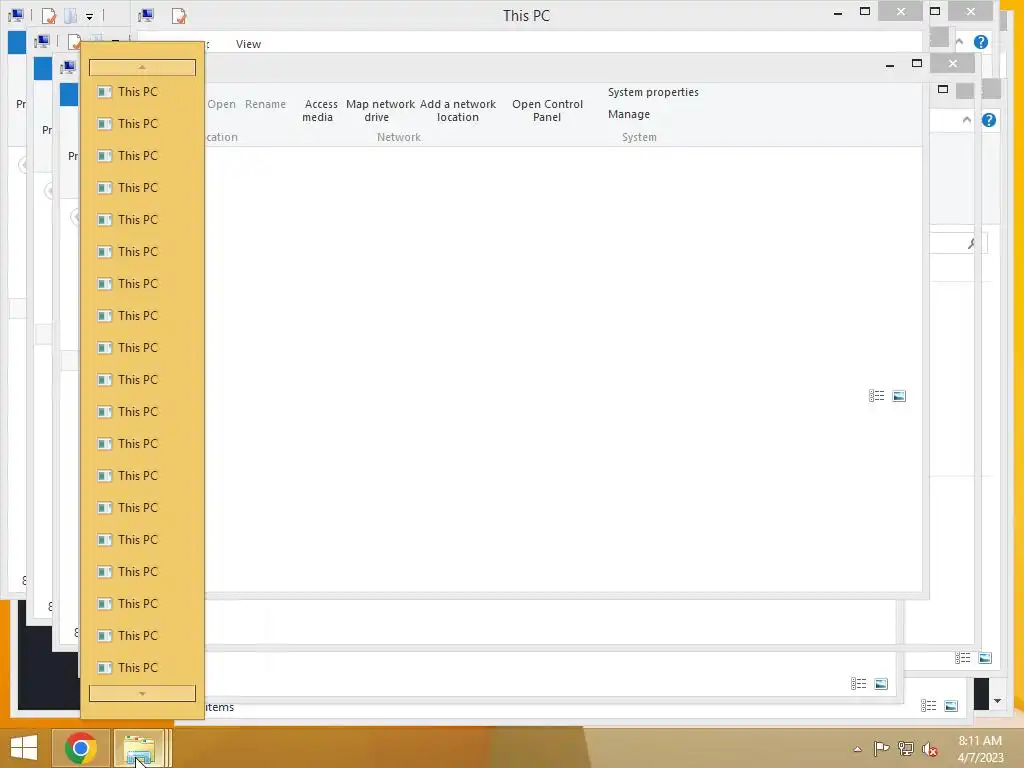The image size is (1024, 768).
Task: Open the Windows Start button
Action: [24, 748]
